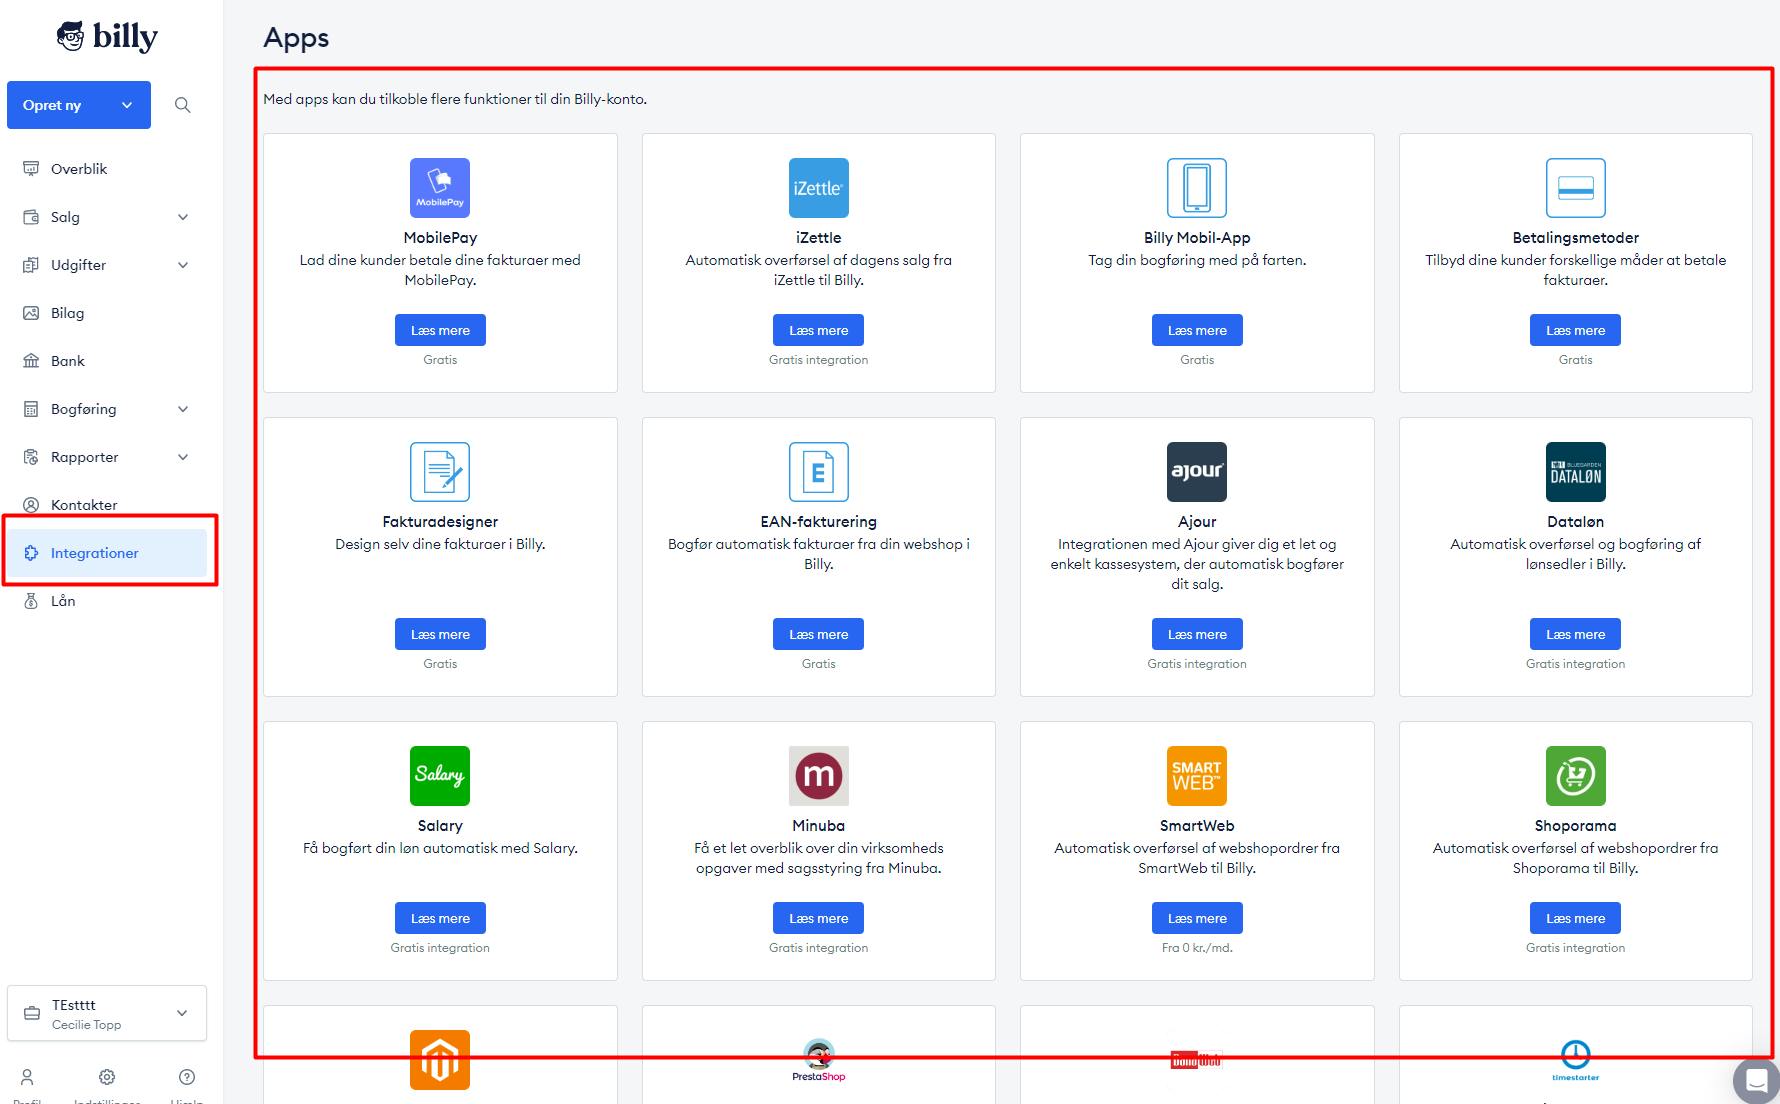Screen dimensions: 1780x1104
Task: Click Læs mere under Fakturadesigner
Action: tap(440, 634)
